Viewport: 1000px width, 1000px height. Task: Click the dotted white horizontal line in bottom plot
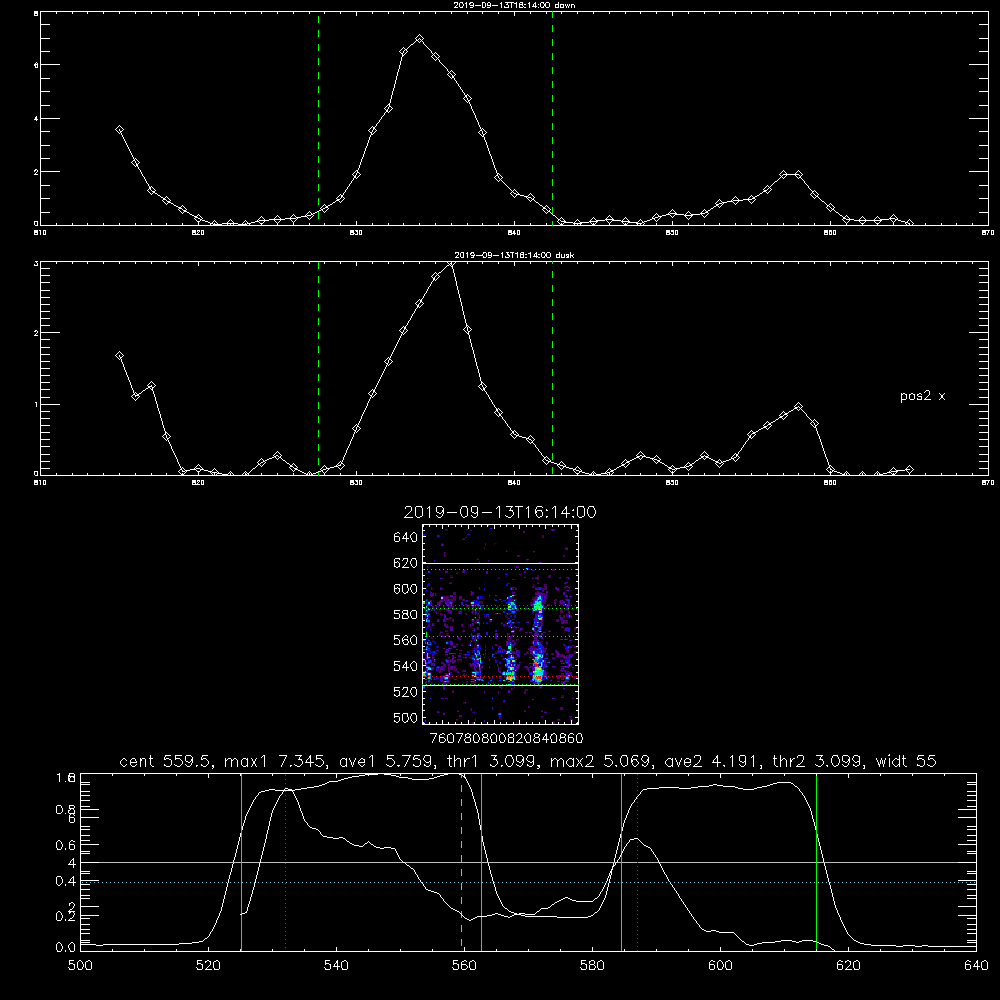click(528, 882)
